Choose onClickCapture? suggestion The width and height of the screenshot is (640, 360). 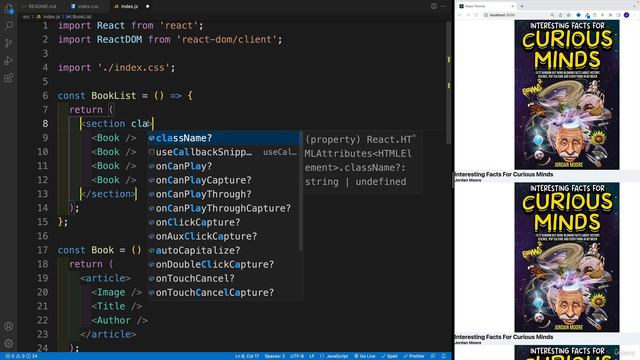point(224,222)
